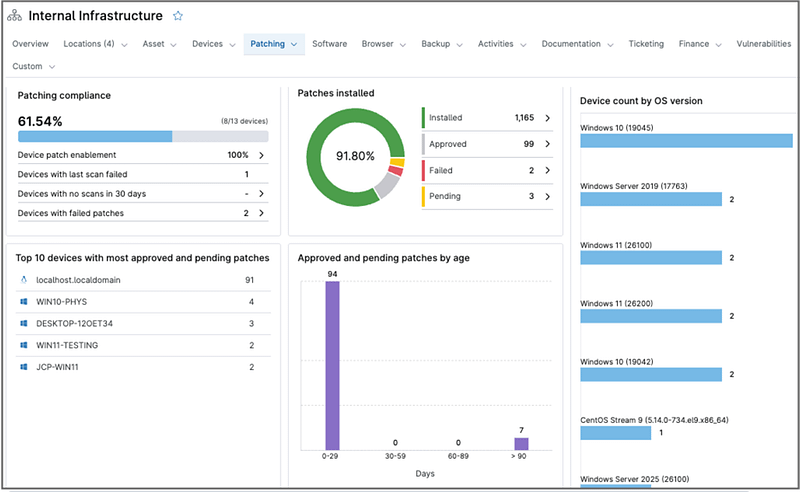Click the 91.80% donut center value
The width and height of the screenshot is (800, 492).
click(355, 156)
